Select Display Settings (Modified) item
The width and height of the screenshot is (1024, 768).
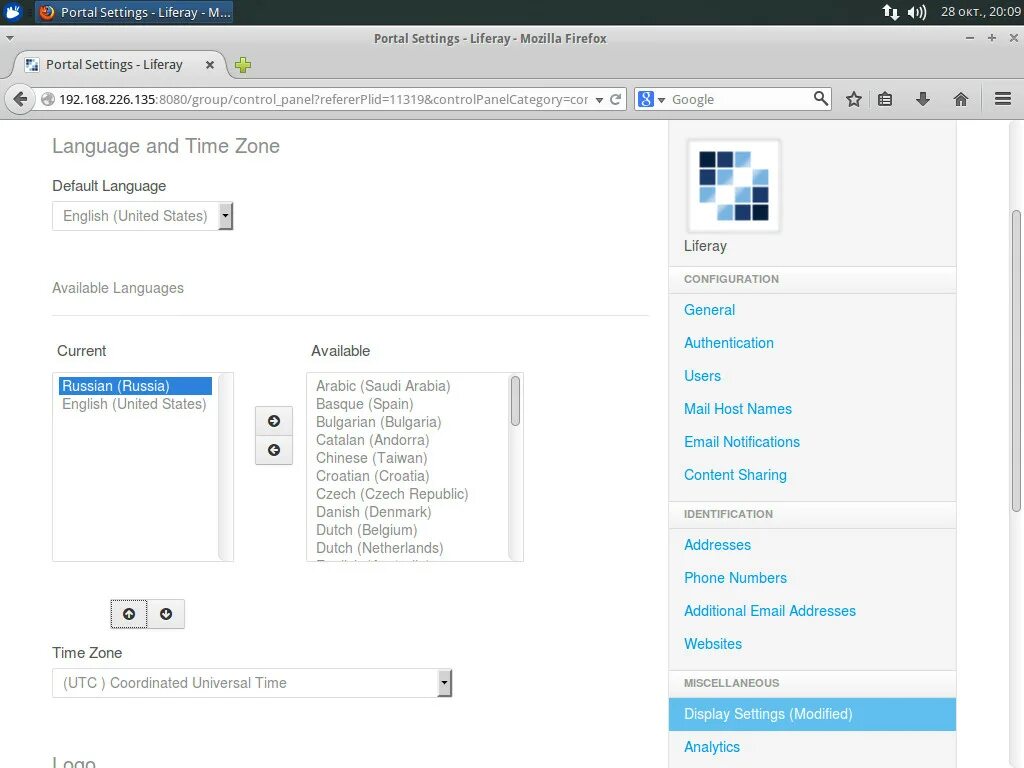click(x=812, y=714)
